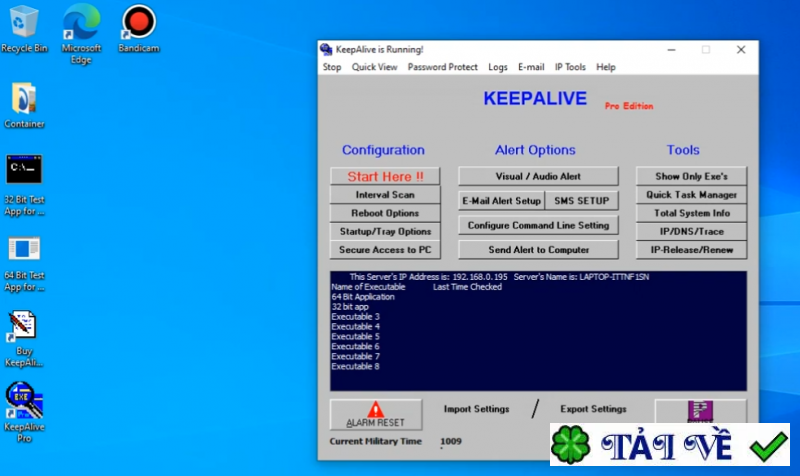Screen dimensions: 800x476
Task: Select Executable 5 in the list
Action: click(x=356, y=336)
